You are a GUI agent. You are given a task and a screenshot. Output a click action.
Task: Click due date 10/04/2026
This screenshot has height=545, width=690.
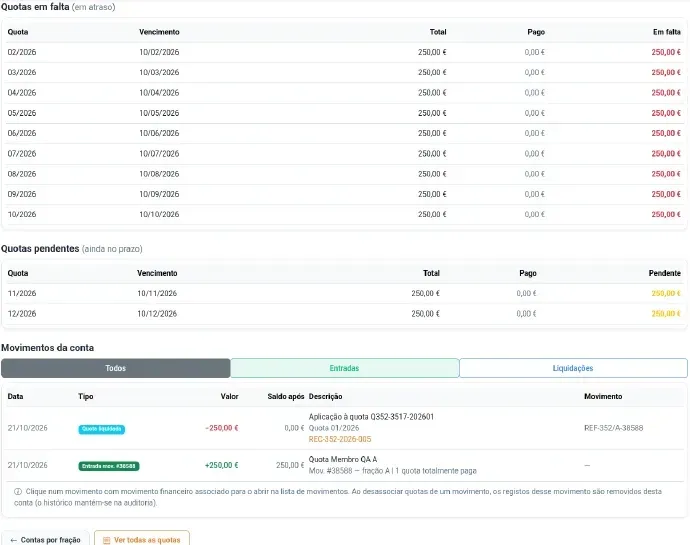[159, 93]
